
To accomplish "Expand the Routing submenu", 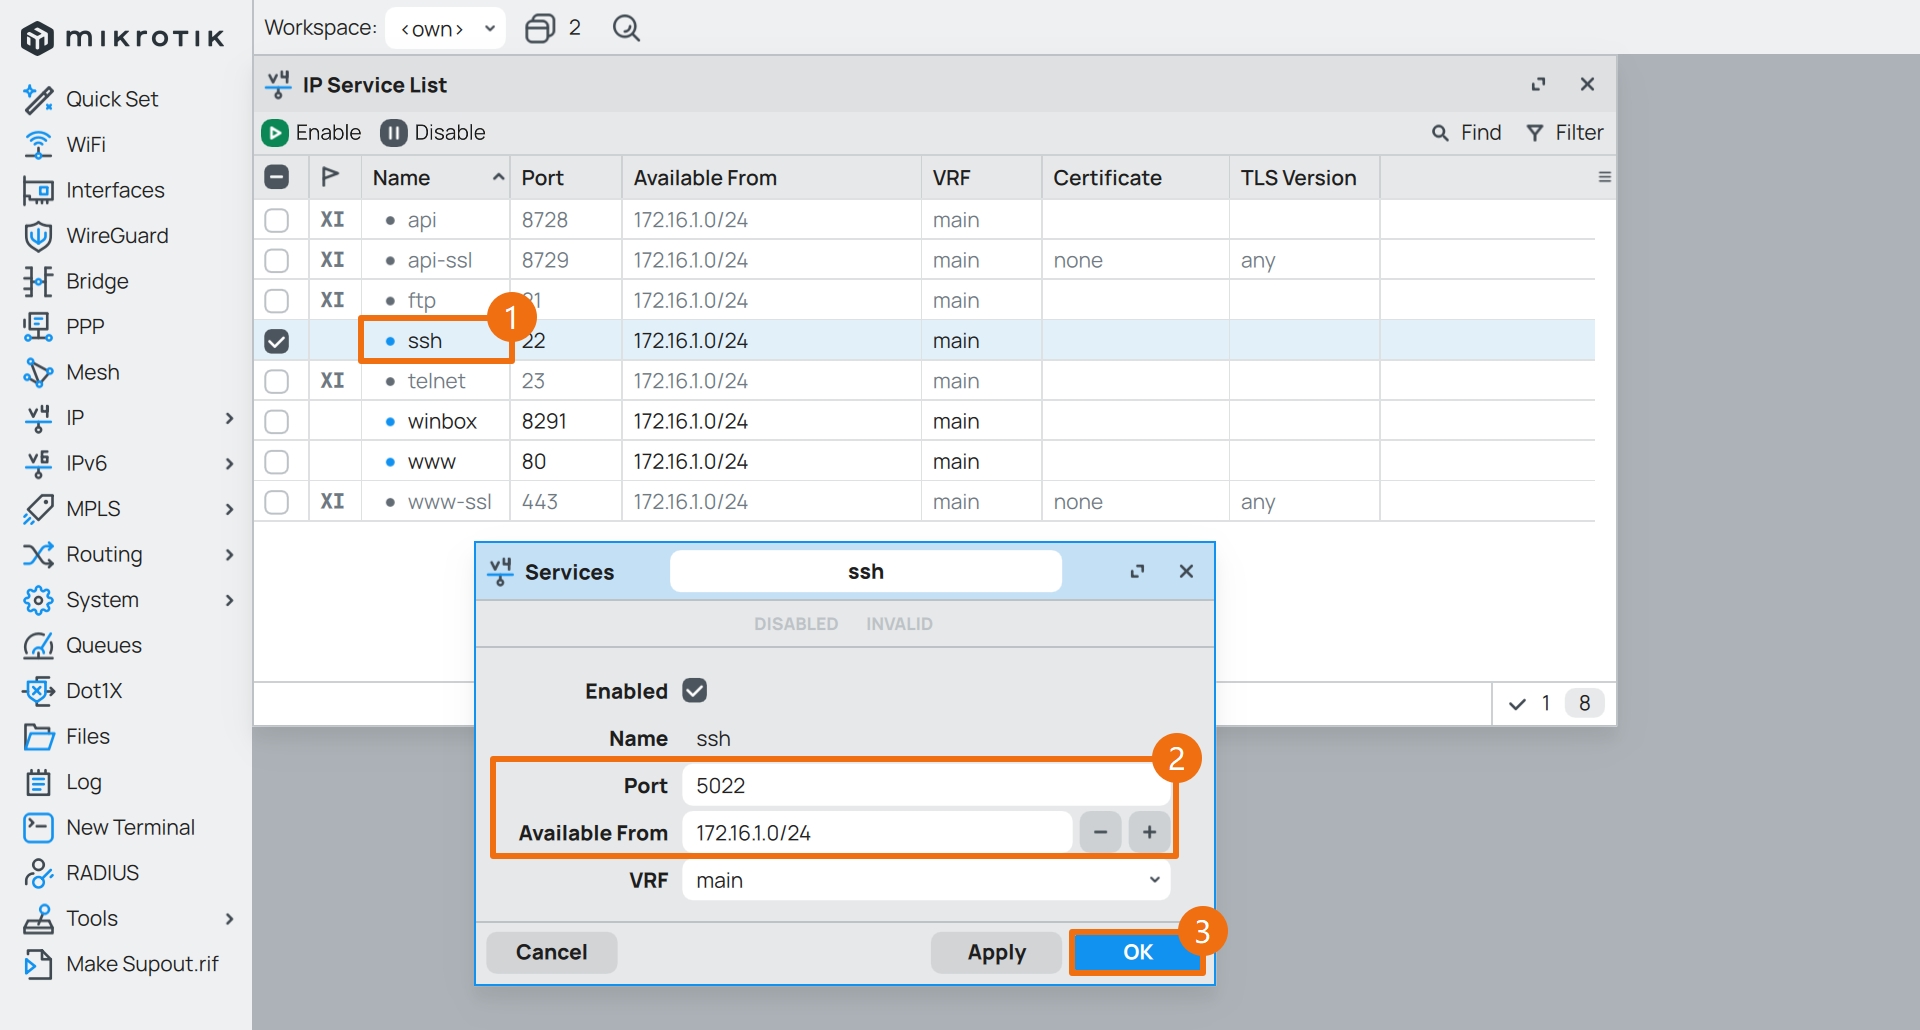I will tap(229, 554).
